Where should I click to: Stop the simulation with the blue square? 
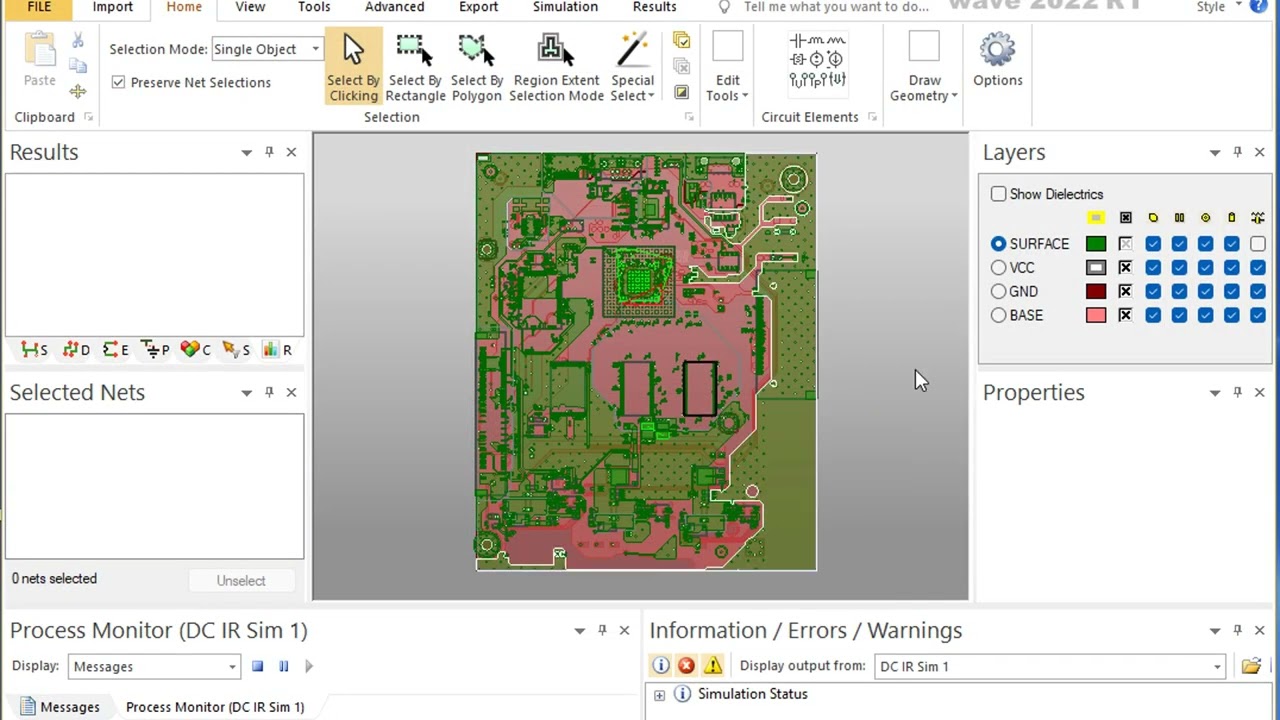coord(257,666)
